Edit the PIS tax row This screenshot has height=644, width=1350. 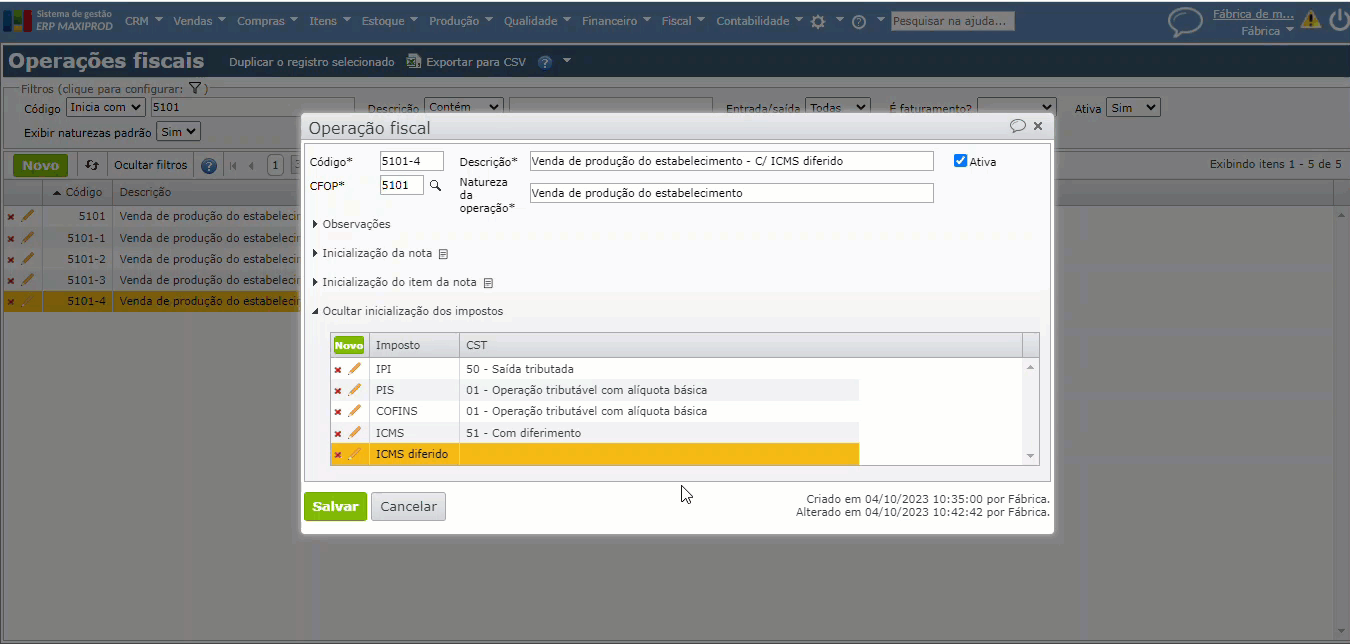[354, 390]
